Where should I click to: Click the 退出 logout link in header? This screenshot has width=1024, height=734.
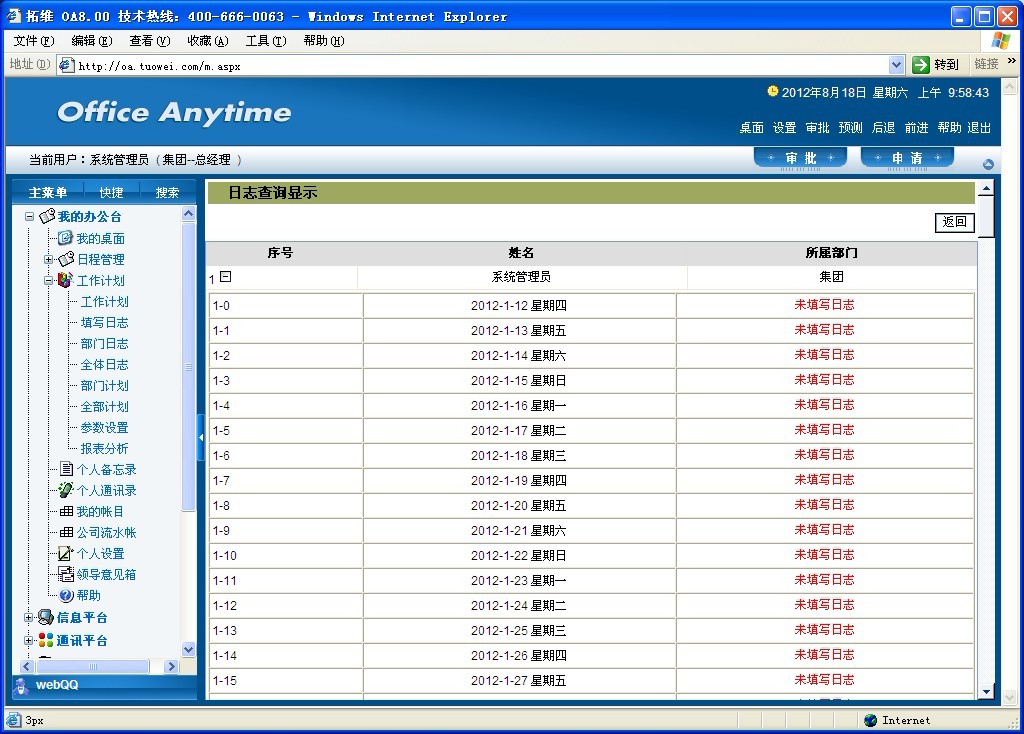tap(979, 128)
